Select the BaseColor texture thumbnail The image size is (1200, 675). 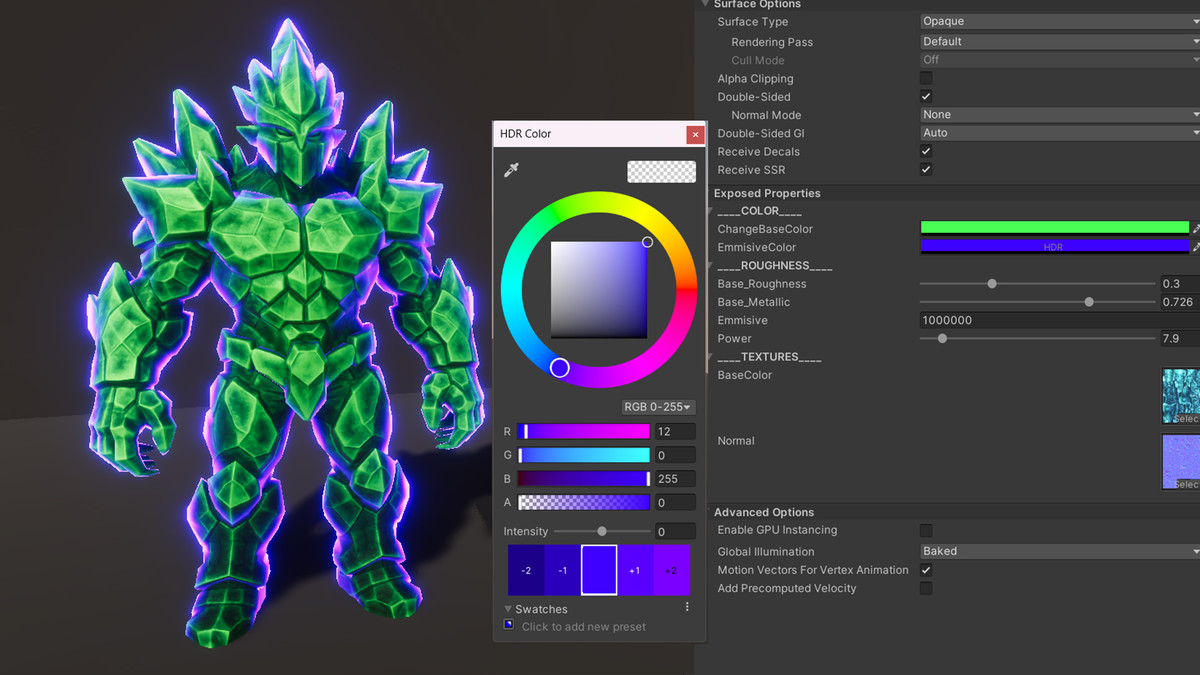point(1181,396)
